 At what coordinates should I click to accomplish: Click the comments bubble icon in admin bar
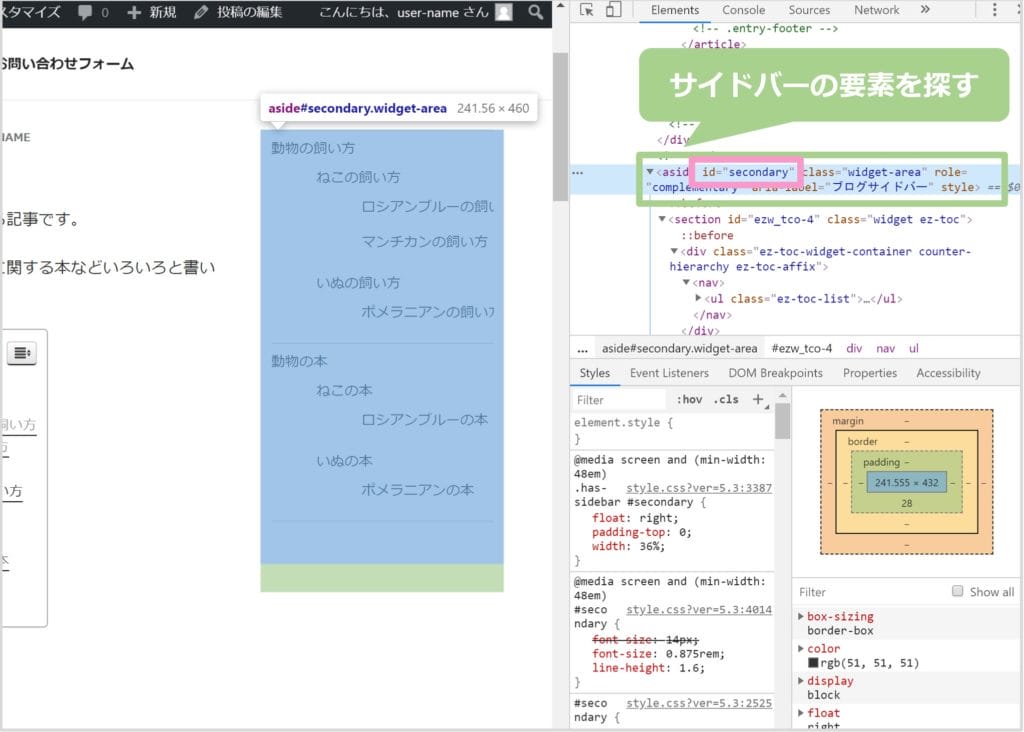[x=87, y=13]
